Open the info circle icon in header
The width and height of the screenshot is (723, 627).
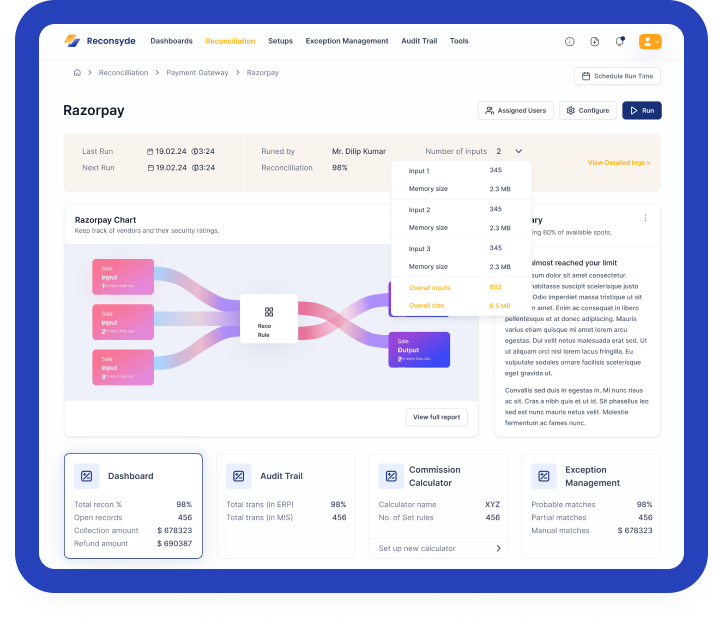tap(569, 41)
